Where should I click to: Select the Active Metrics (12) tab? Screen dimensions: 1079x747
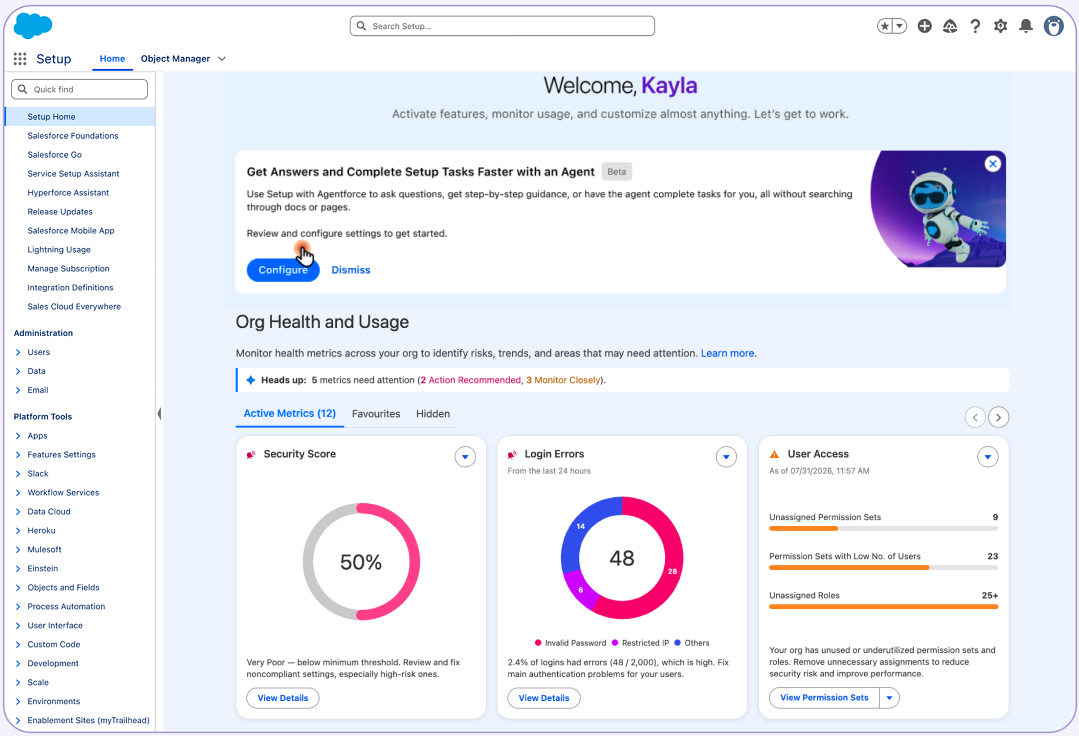click(x=290, y=413)
